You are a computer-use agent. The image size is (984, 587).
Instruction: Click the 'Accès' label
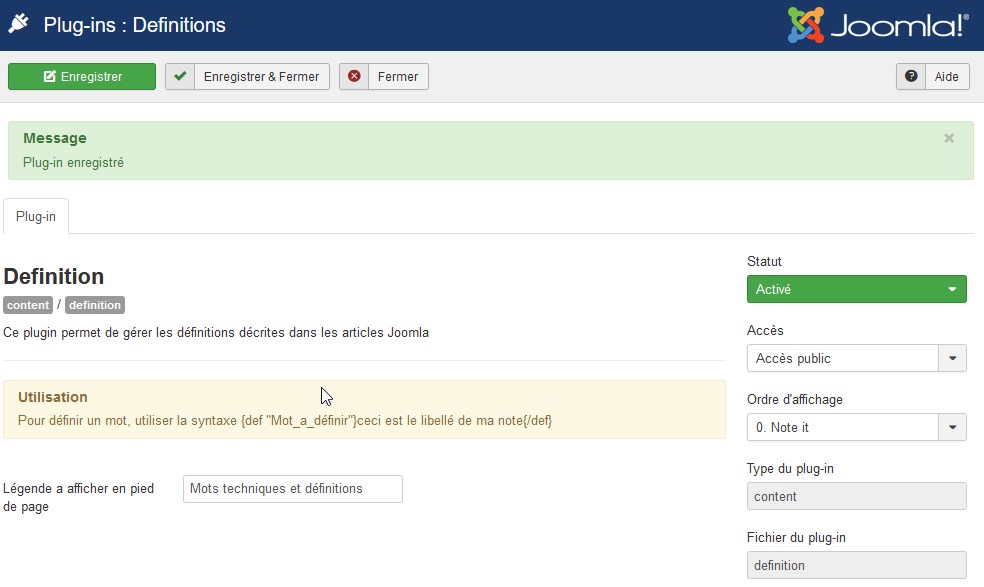click(x=765, y=331)
